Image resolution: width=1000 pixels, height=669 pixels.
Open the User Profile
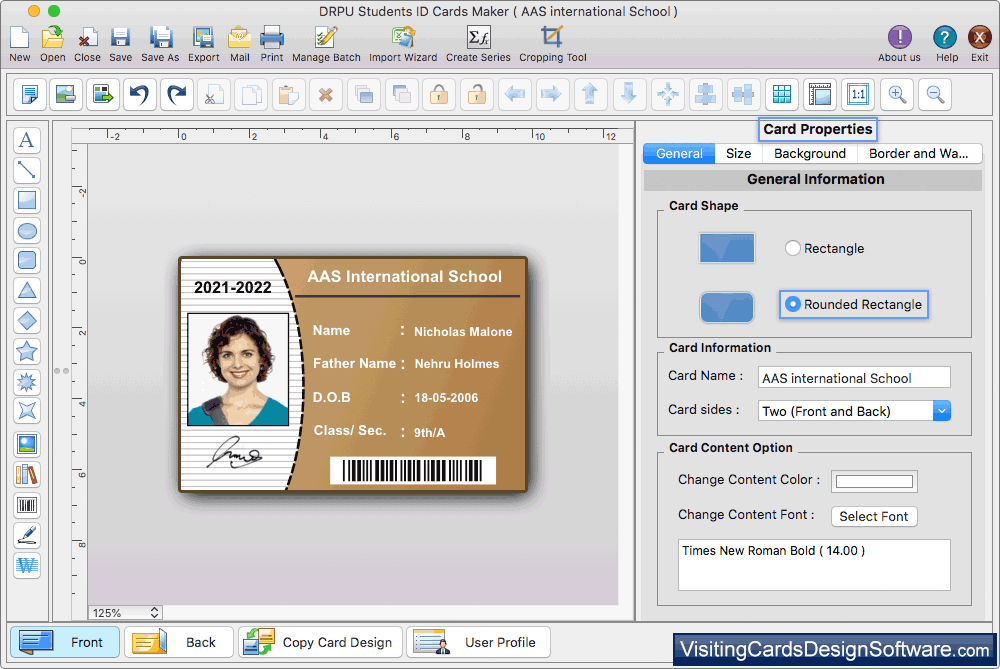pos(478,642)
